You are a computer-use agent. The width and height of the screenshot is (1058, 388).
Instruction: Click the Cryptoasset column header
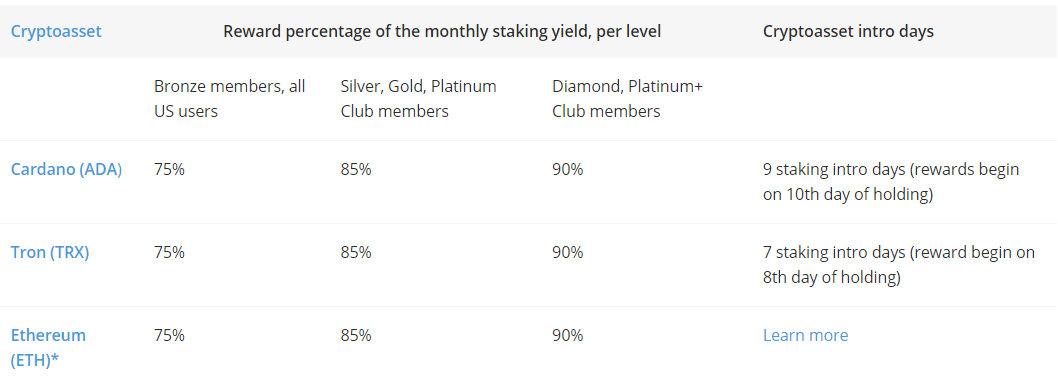(x=56, y=32)
